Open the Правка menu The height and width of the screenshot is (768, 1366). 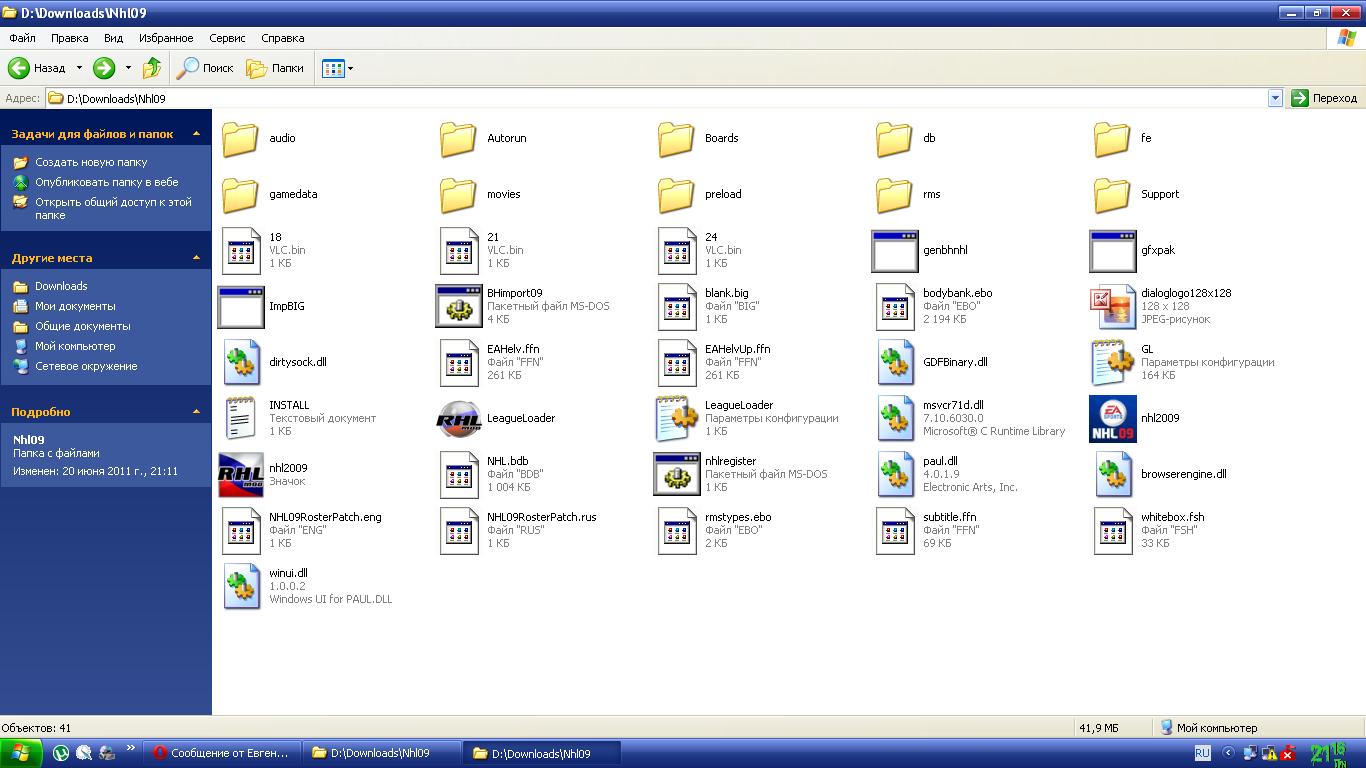69,38
